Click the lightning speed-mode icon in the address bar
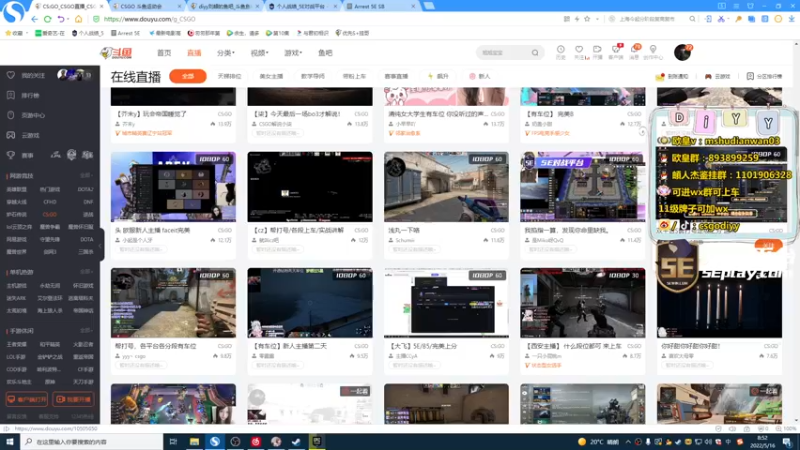The image size is (800, 450). tap(577, 19)
